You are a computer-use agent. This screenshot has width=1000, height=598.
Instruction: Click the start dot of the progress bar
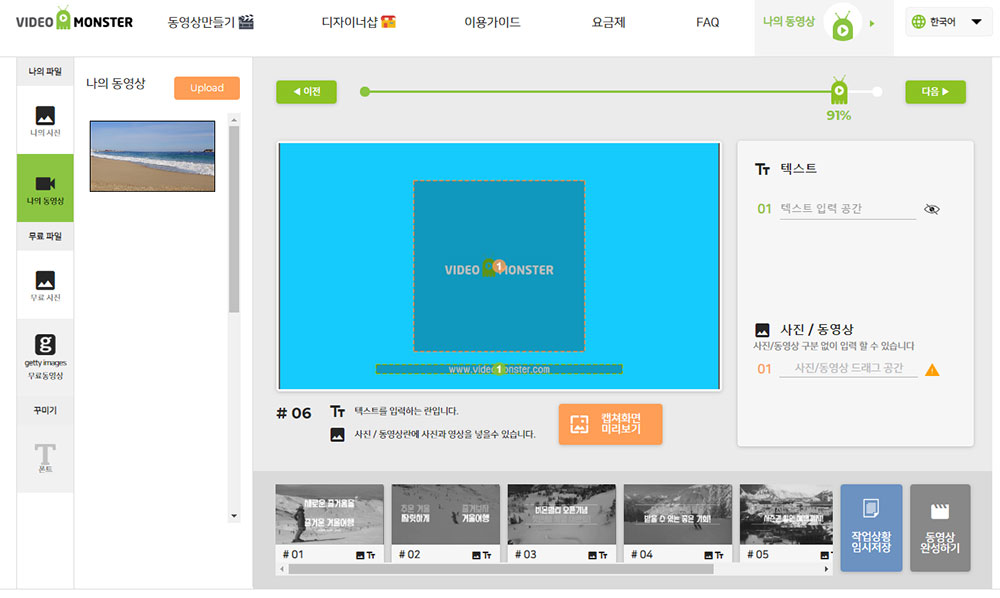tap(365, 92)
